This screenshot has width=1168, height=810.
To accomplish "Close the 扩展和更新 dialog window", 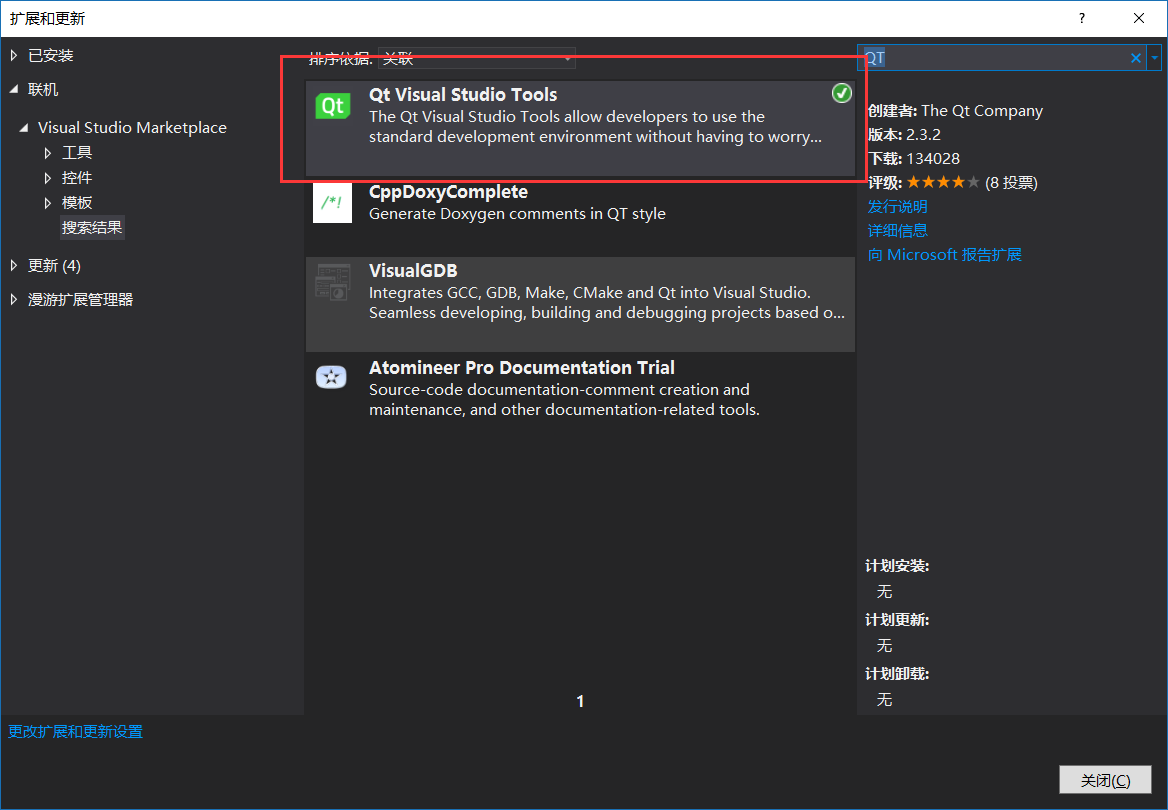I will pyautogui.click(x=1139, y=19).
